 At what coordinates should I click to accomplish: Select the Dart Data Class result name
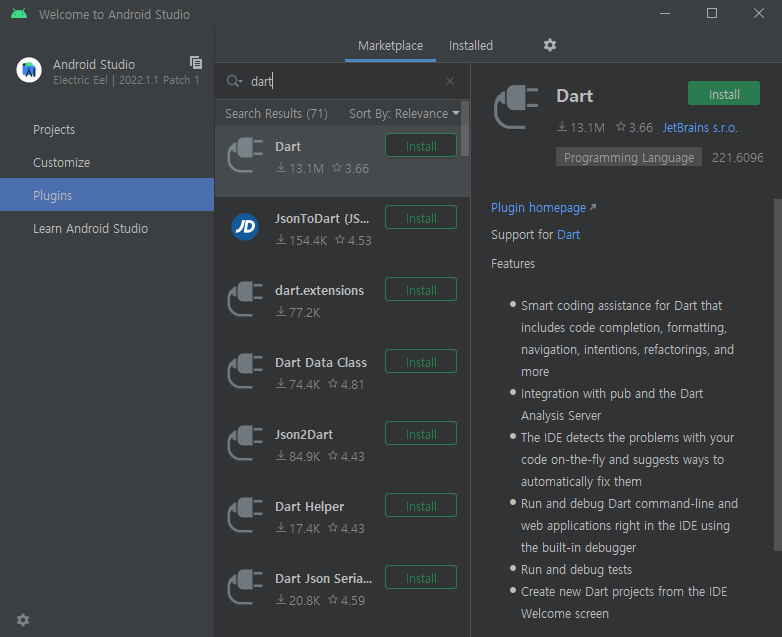(x=321, y=363)
